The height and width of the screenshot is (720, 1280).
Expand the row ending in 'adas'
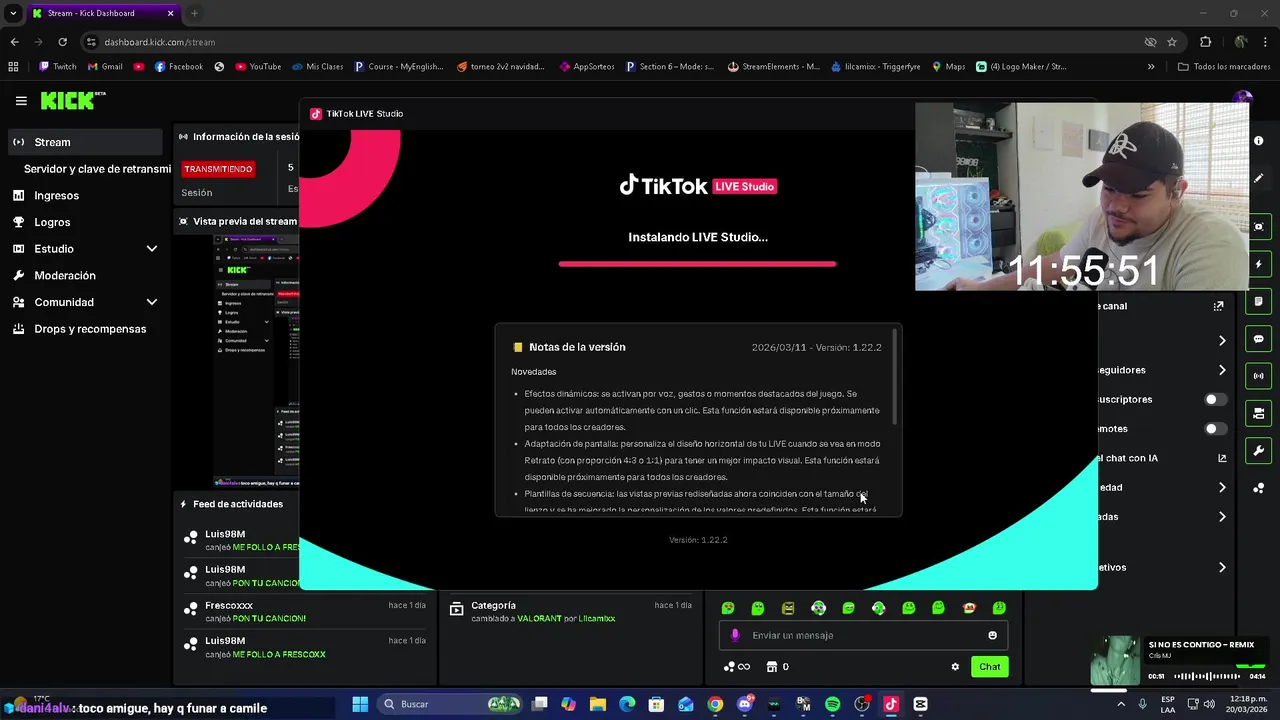tap(1221, 517)
